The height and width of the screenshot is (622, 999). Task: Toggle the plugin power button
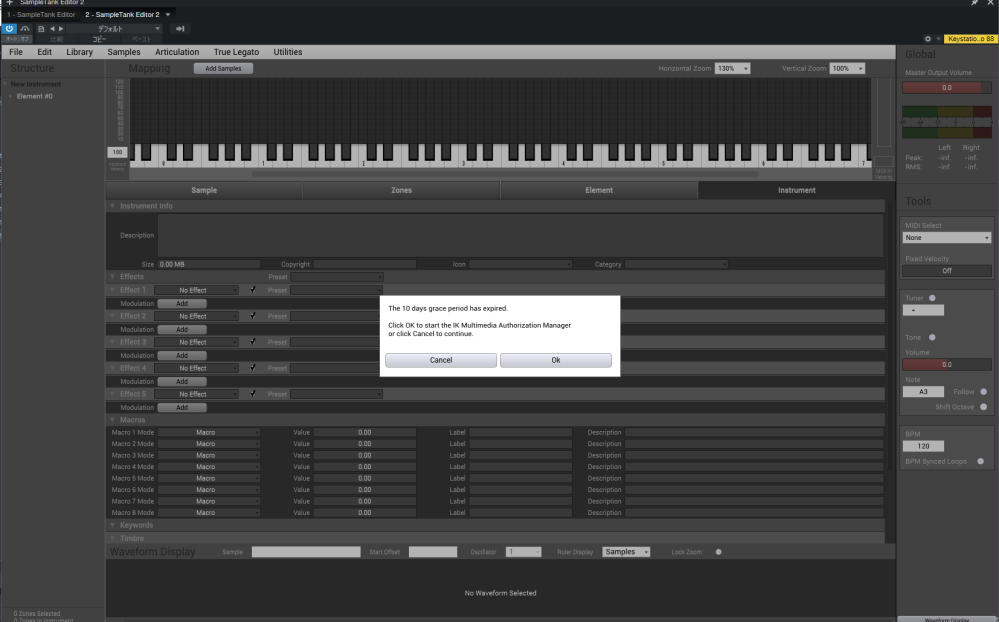click(x=9, y=29)
